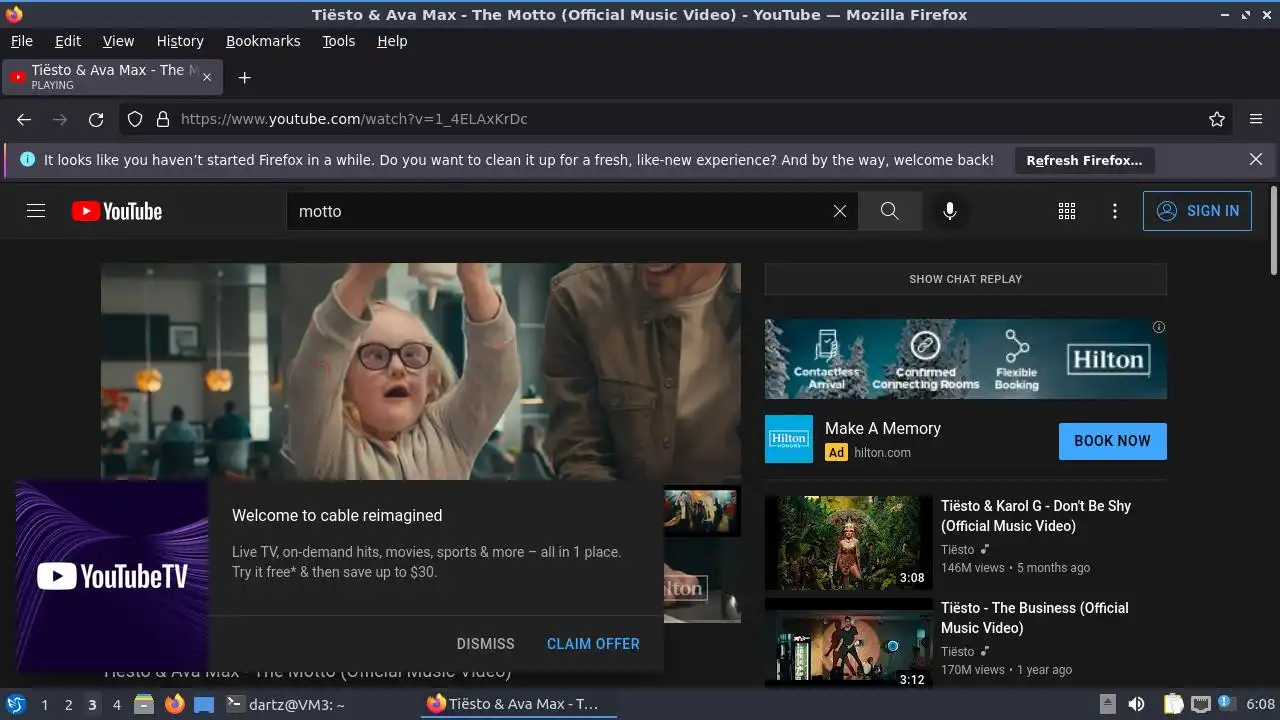
Task: Go back with the Firefox back arrow
Action: [24, 119]
